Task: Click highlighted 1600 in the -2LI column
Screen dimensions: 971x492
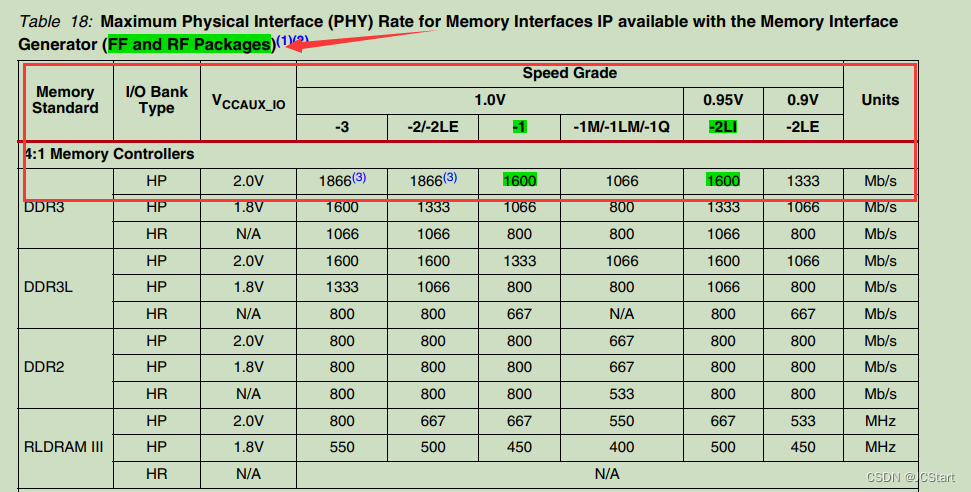Action: (x=723, y=180)
